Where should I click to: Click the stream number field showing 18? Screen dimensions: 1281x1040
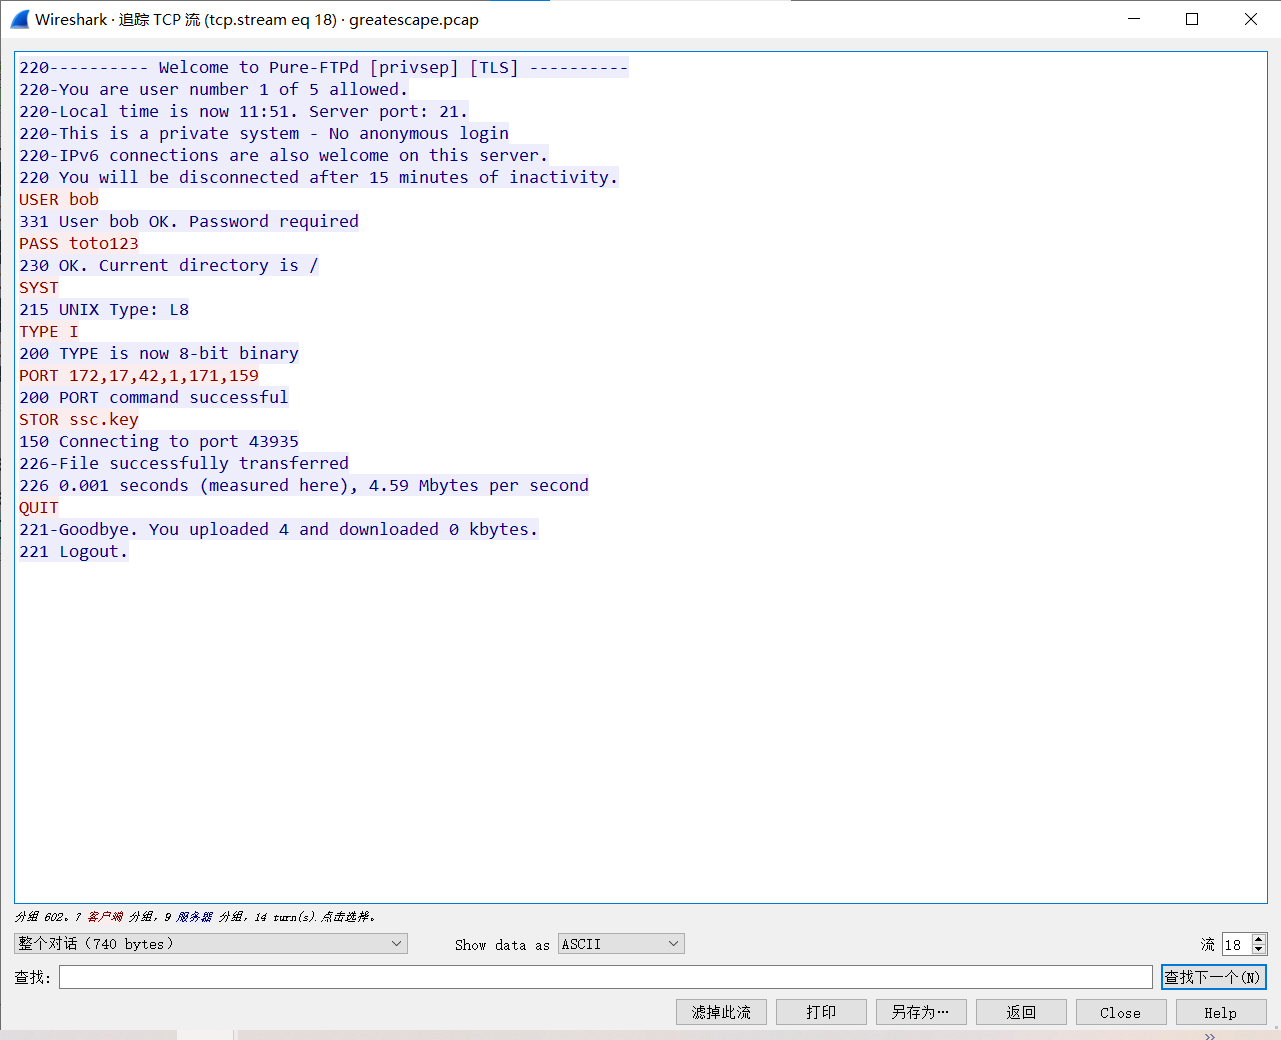coord(1236,944)
